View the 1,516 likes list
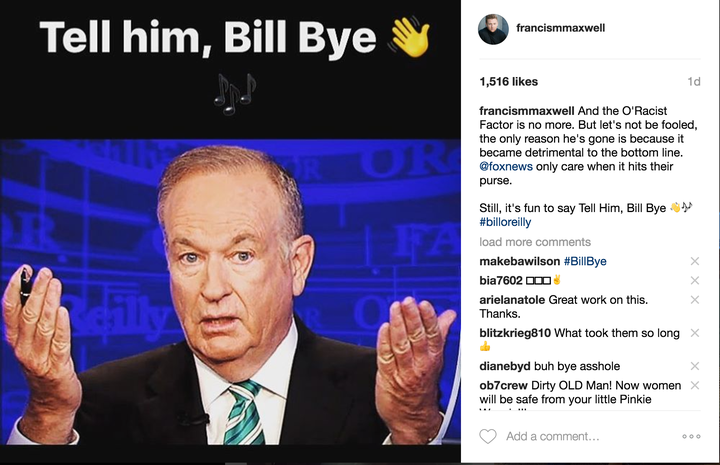The width and height of the screenshot is (720, 465). click(x=508, y=81)
